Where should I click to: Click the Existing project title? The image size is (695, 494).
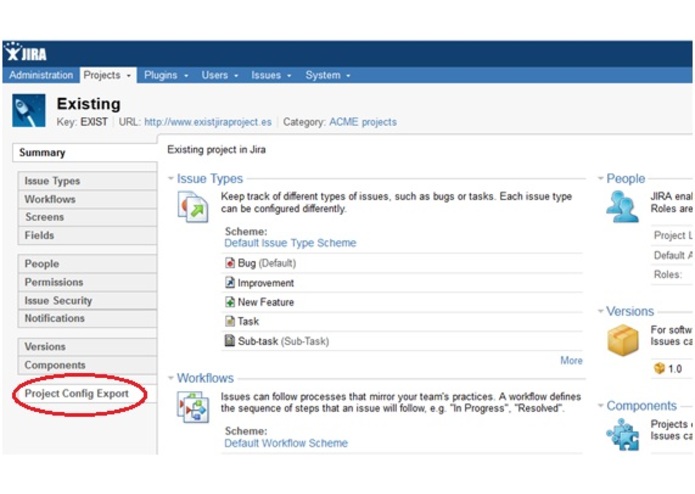(89, 104)
